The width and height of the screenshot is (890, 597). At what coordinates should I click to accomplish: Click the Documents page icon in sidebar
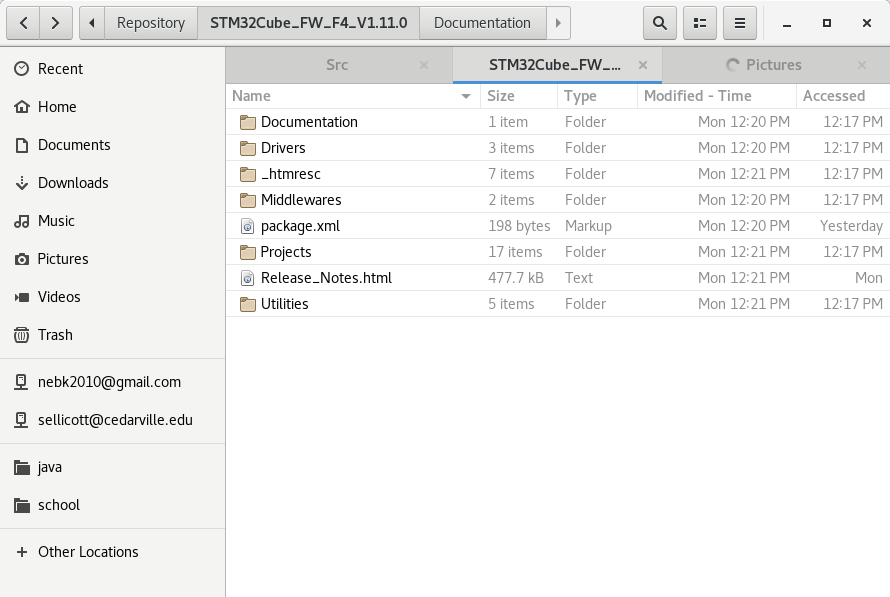pyautogui.click(x=22, y=145)
